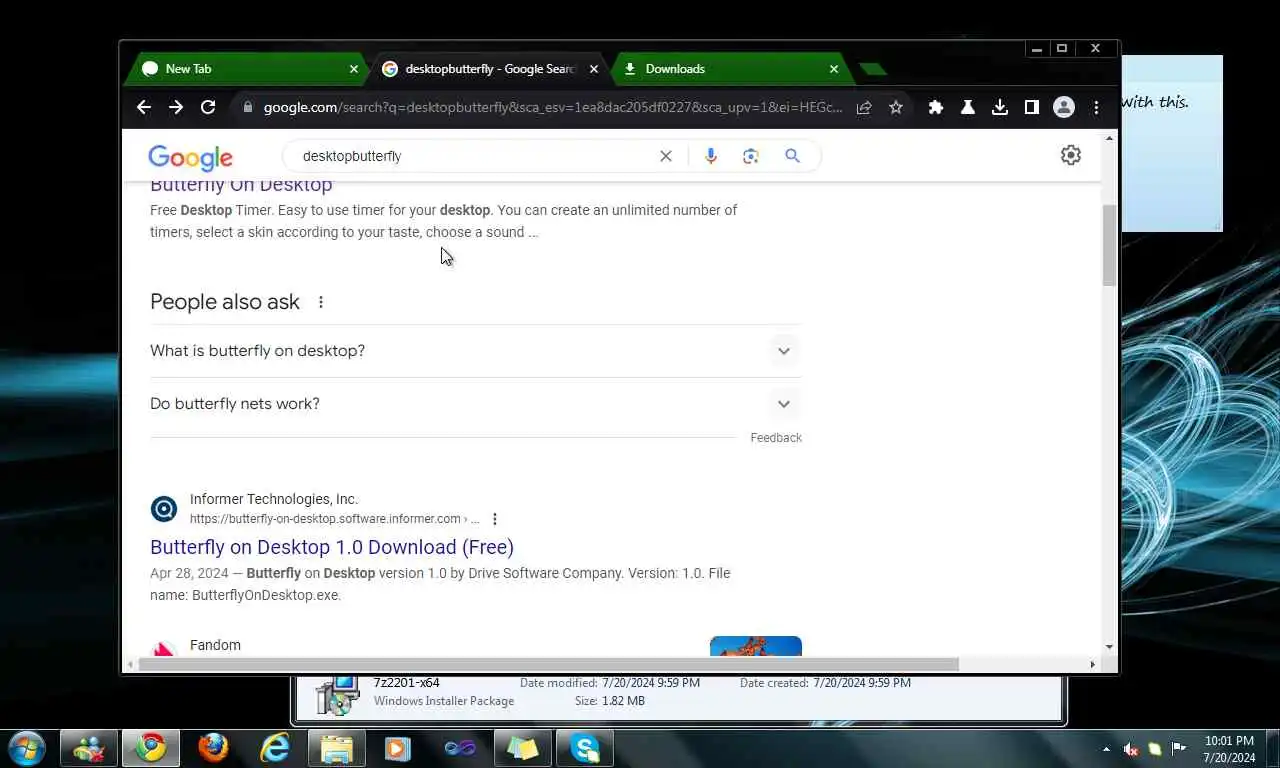The width and height of the screenshot is (1280, 768).
Task: Open Chrome three-dot menu
Action: 1096,107
